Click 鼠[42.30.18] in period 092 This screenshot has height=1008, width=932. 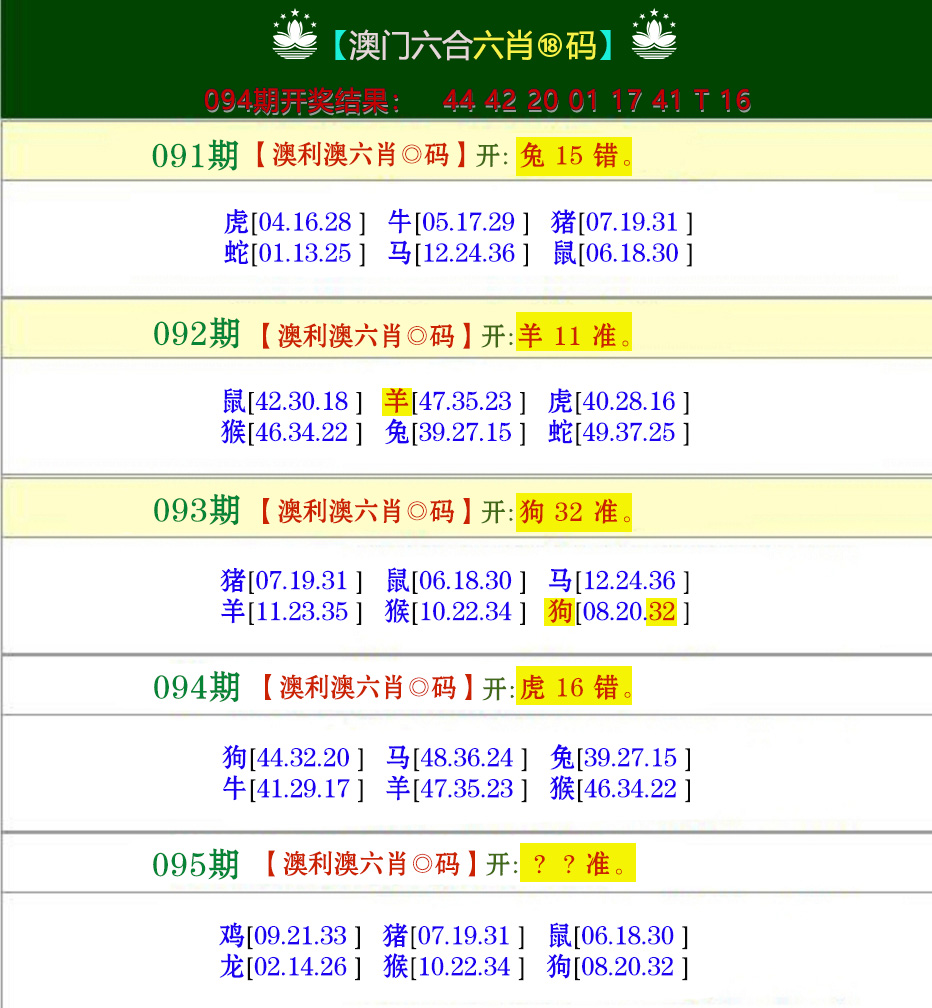pos(292,402)
